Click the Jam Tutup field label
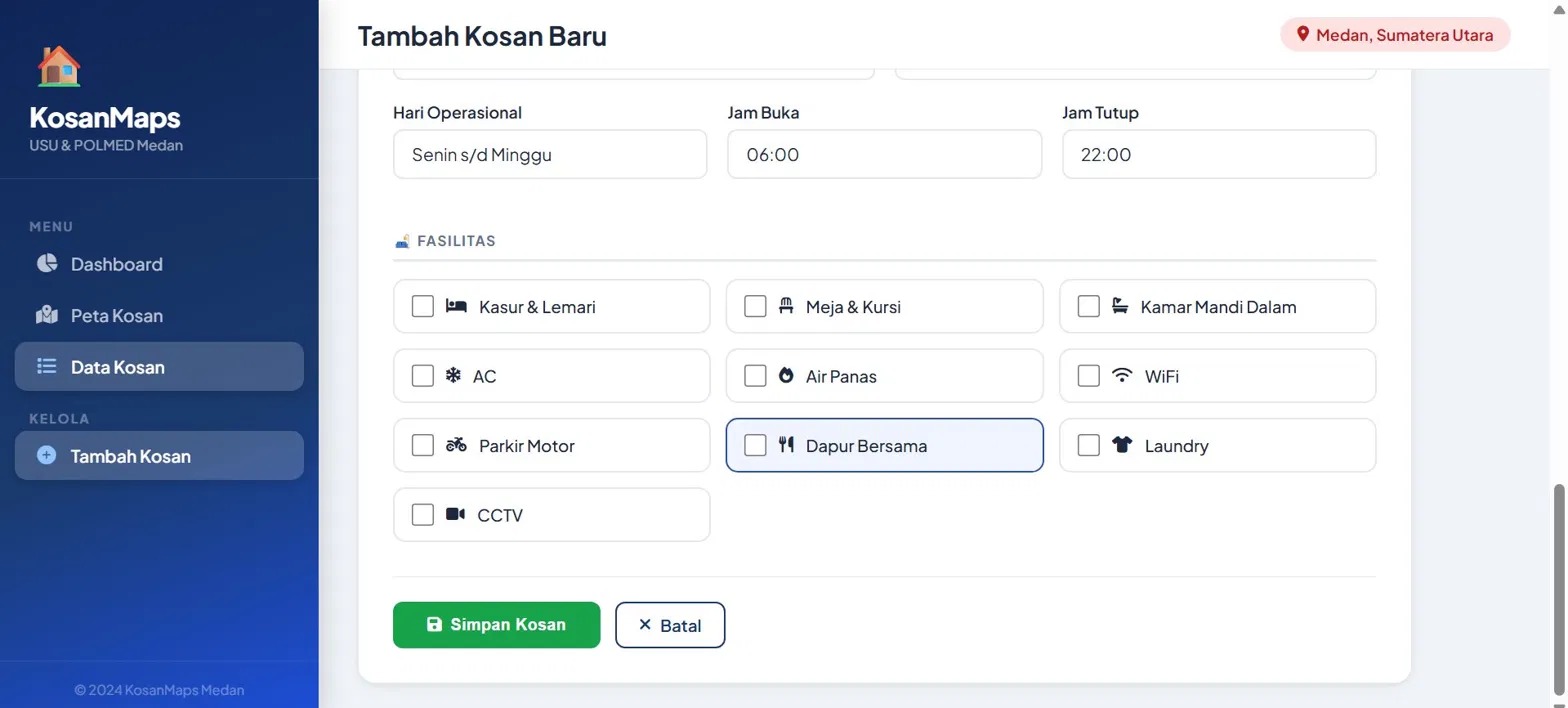This screenshot has height=708, width=1568. [1100, 113]
